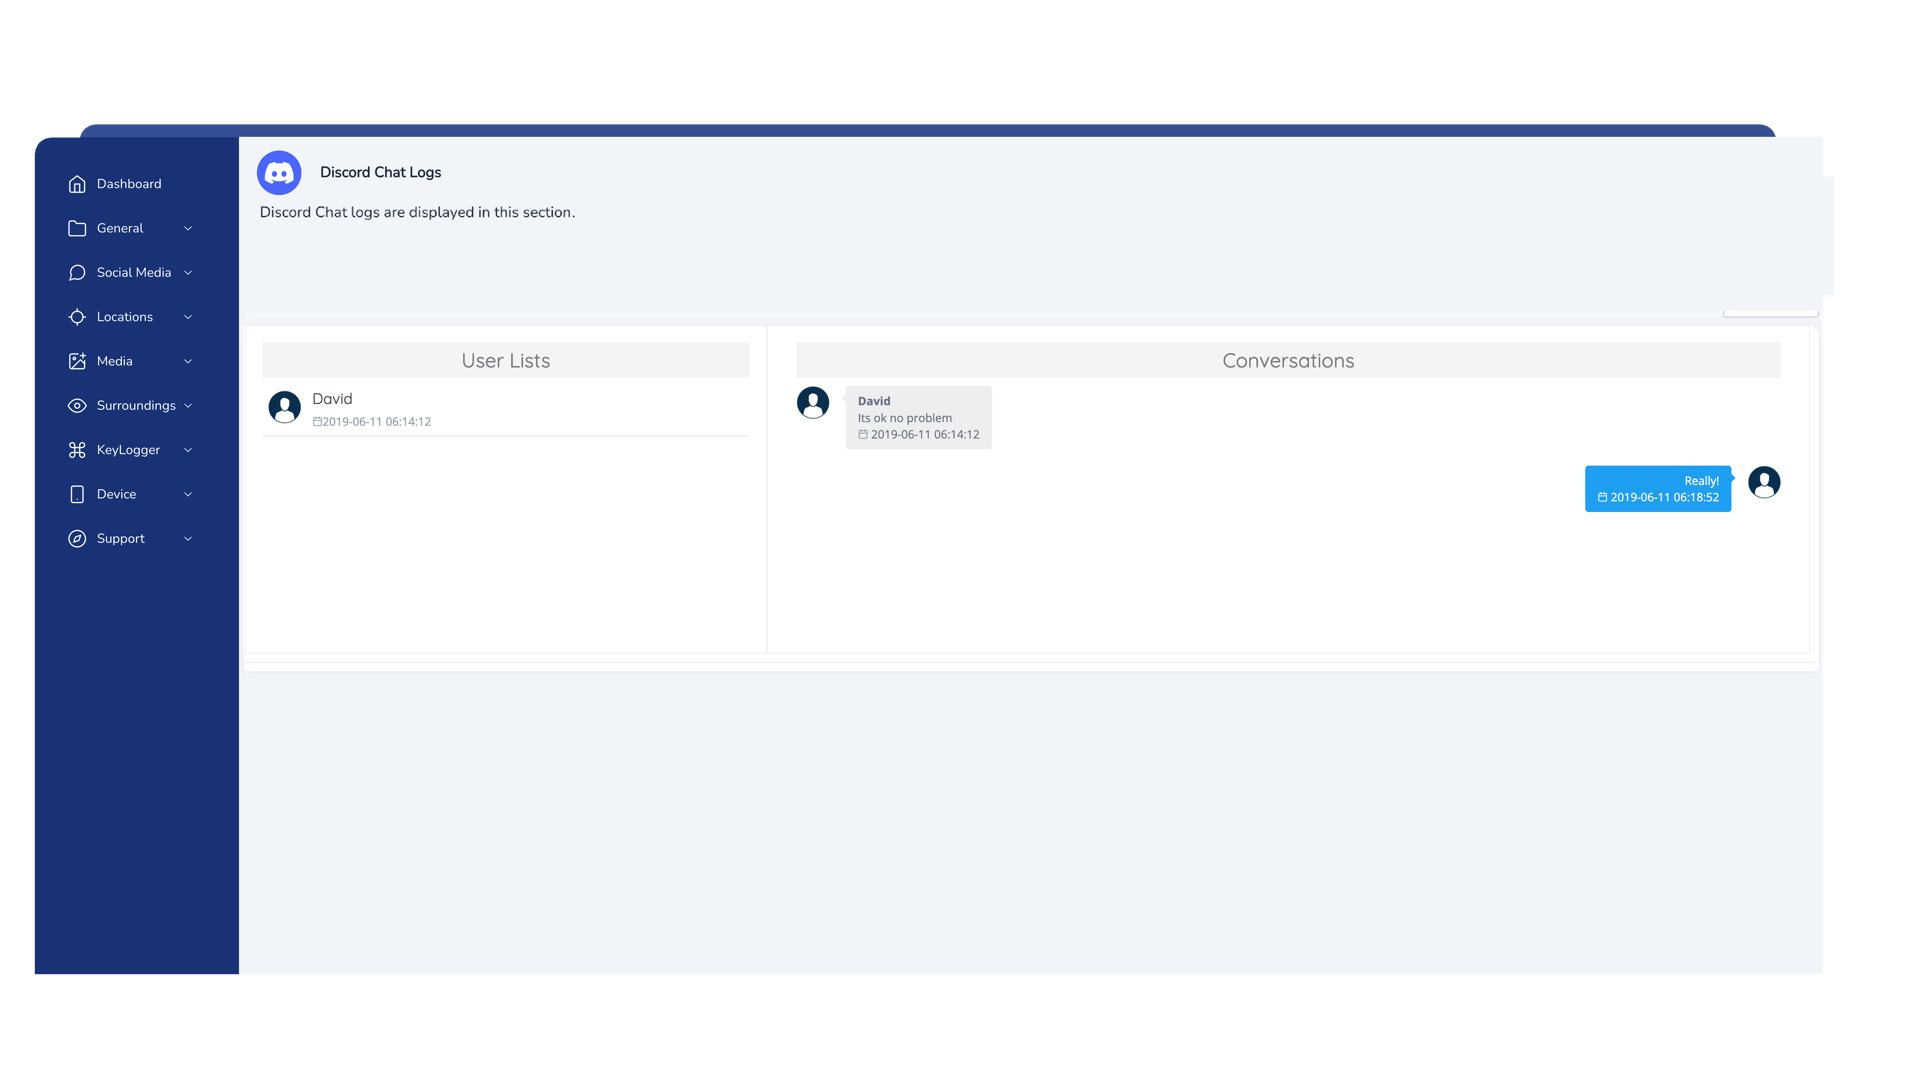
Task: Open the KeyLogger section
Action: pyautogui.click(x=128, y=448)
